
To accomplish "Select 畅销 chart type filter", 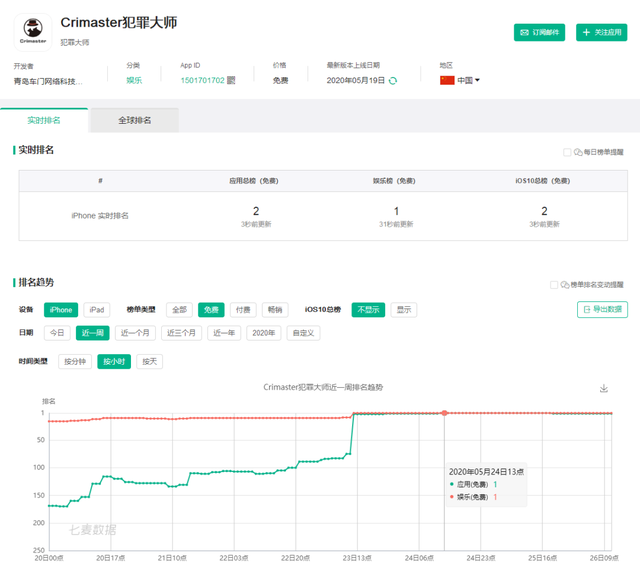I will (x=275, y=309).
